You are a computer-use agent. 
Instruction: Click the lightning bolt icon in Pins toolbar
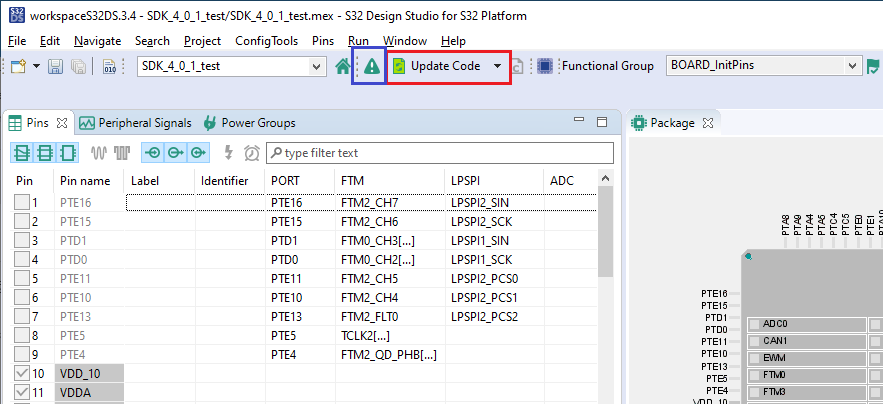pyautogui.click(x=229, y=153)
